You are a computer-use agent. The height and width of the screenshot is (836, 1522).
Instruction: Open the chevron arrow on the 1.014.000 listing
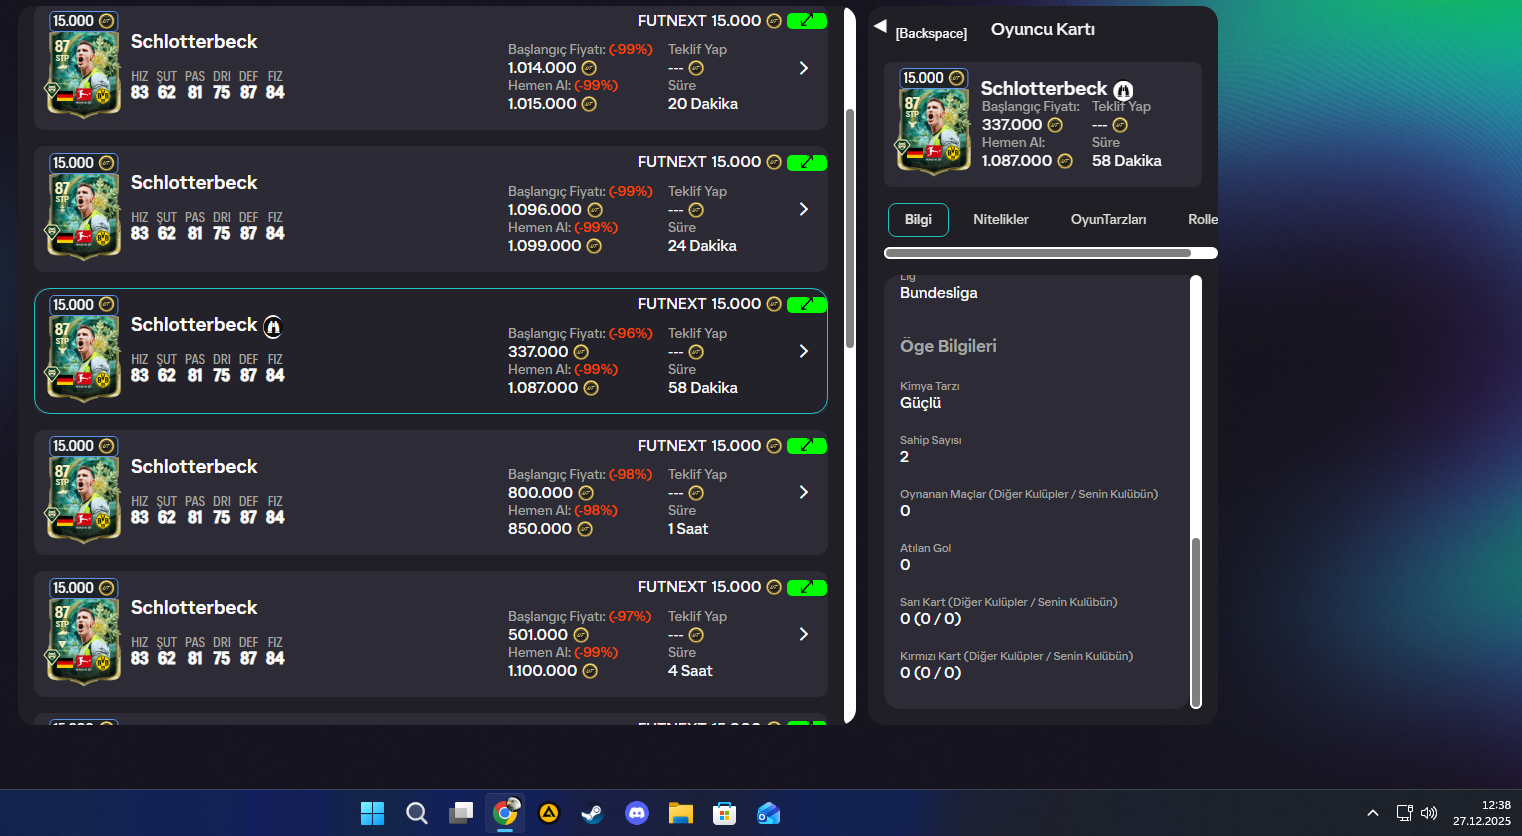coord(804,68)
